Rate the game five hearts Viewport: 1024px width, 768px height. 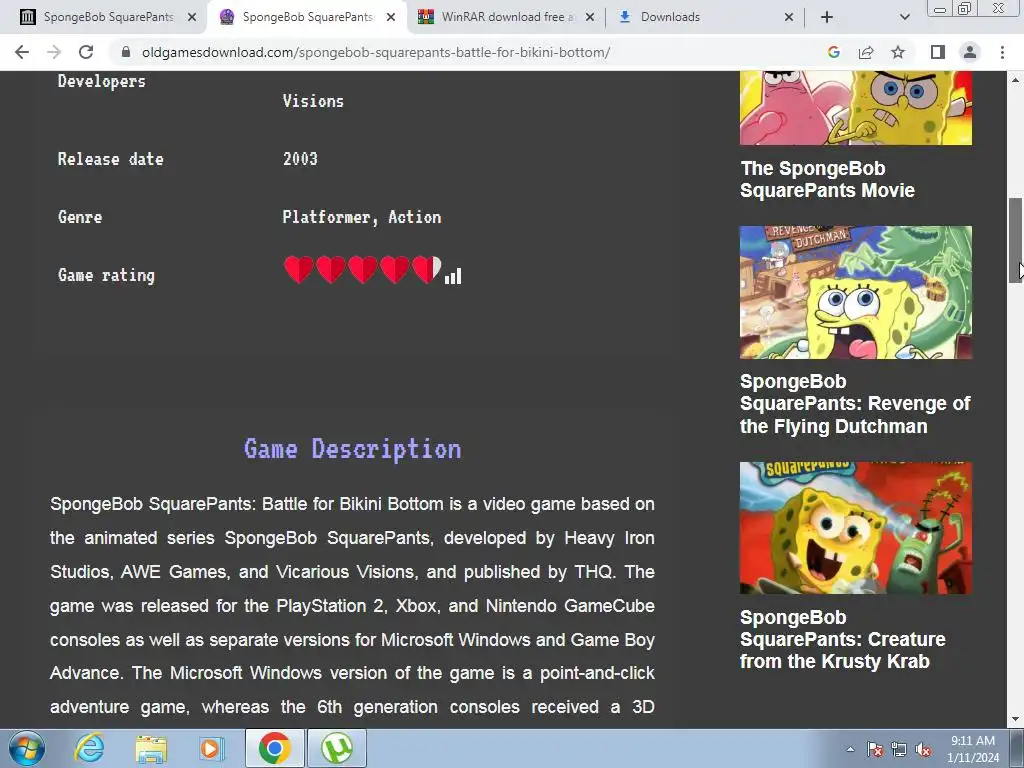pyautogui.click(x=426, y=270)
